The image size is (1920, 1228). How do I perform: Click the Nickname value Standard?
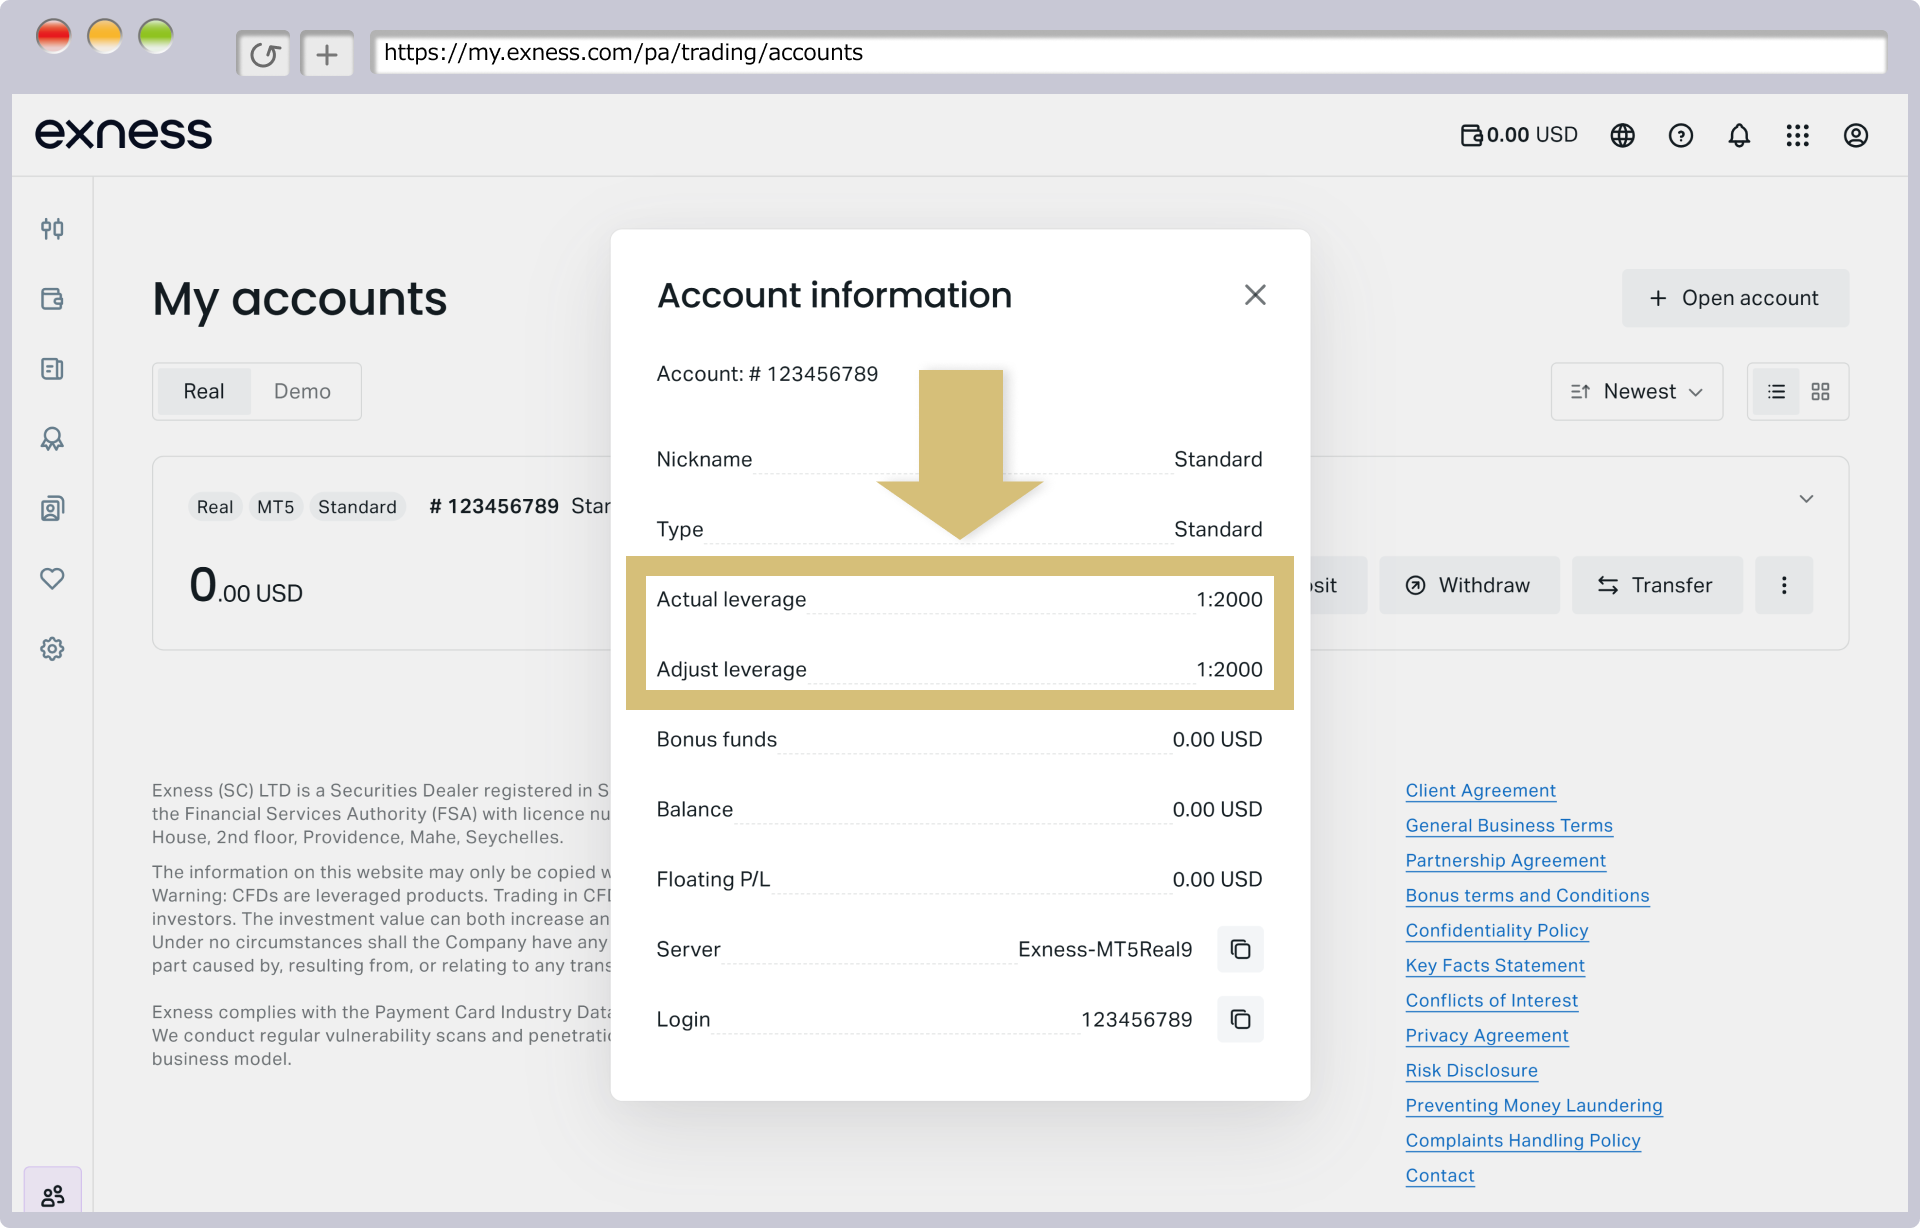[1218, 459]
